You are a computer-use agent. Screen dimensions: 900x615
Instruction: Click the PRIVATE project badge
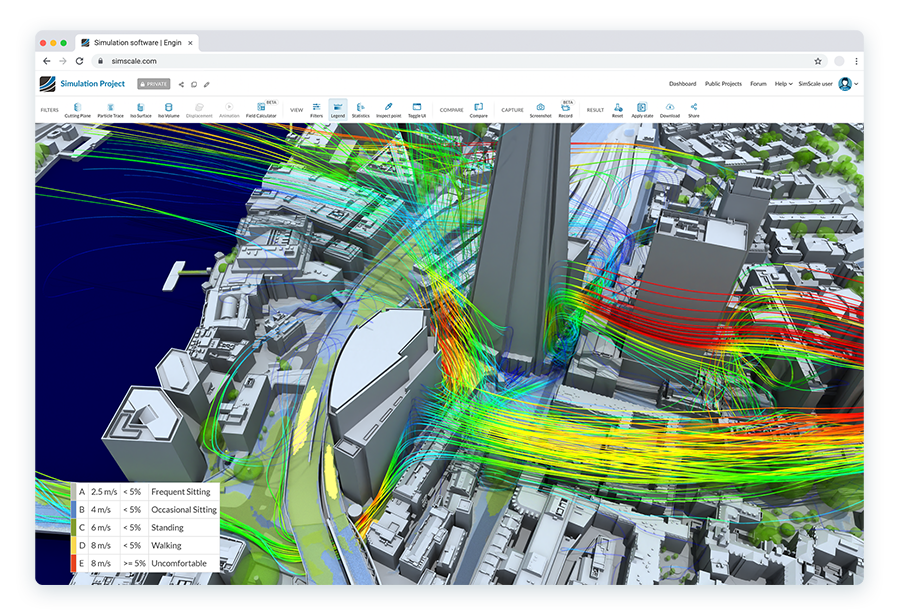click(x=154, y=84)
